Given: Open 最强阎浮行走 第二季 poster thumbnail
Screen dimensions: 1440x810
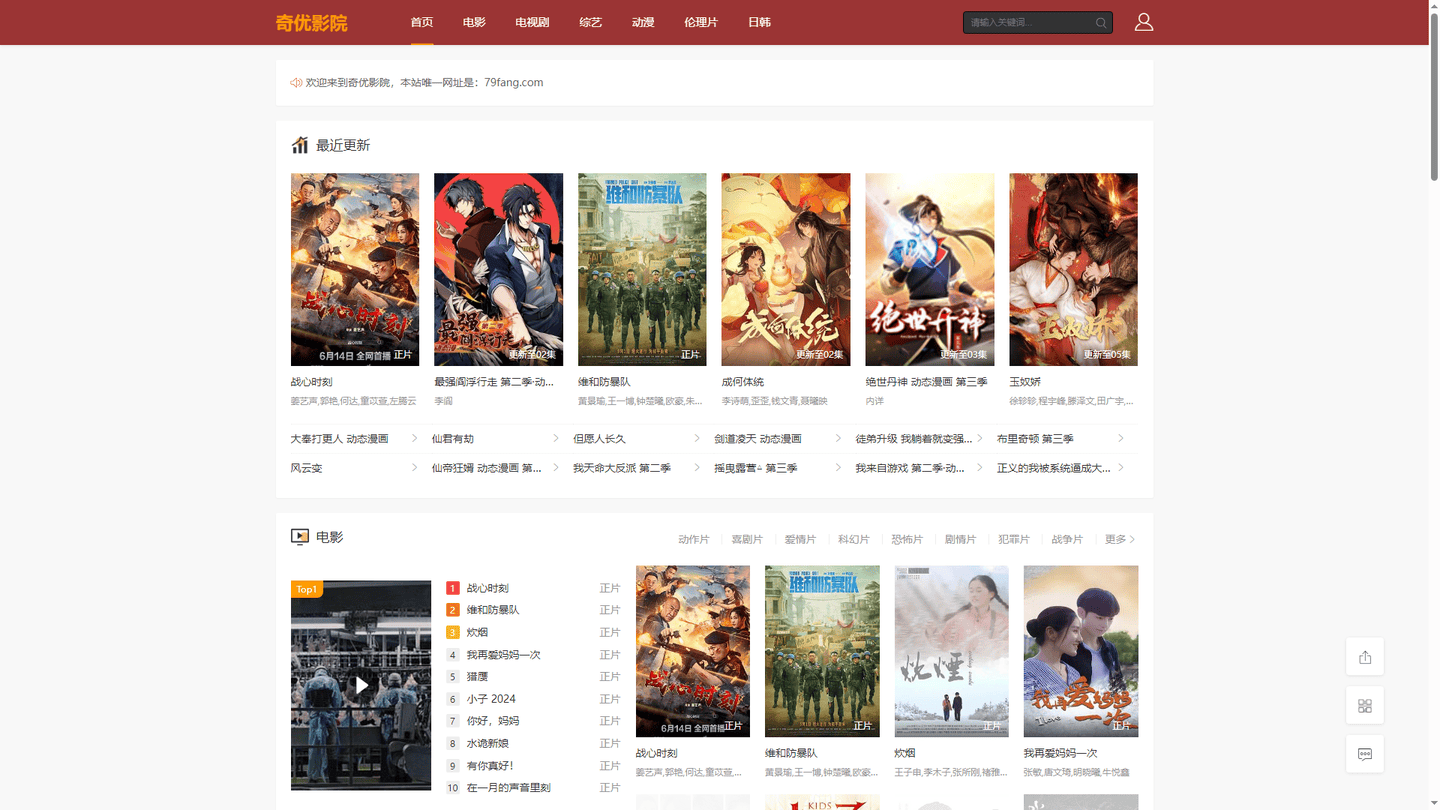Looking at the screenshot, I should point(498,269).
